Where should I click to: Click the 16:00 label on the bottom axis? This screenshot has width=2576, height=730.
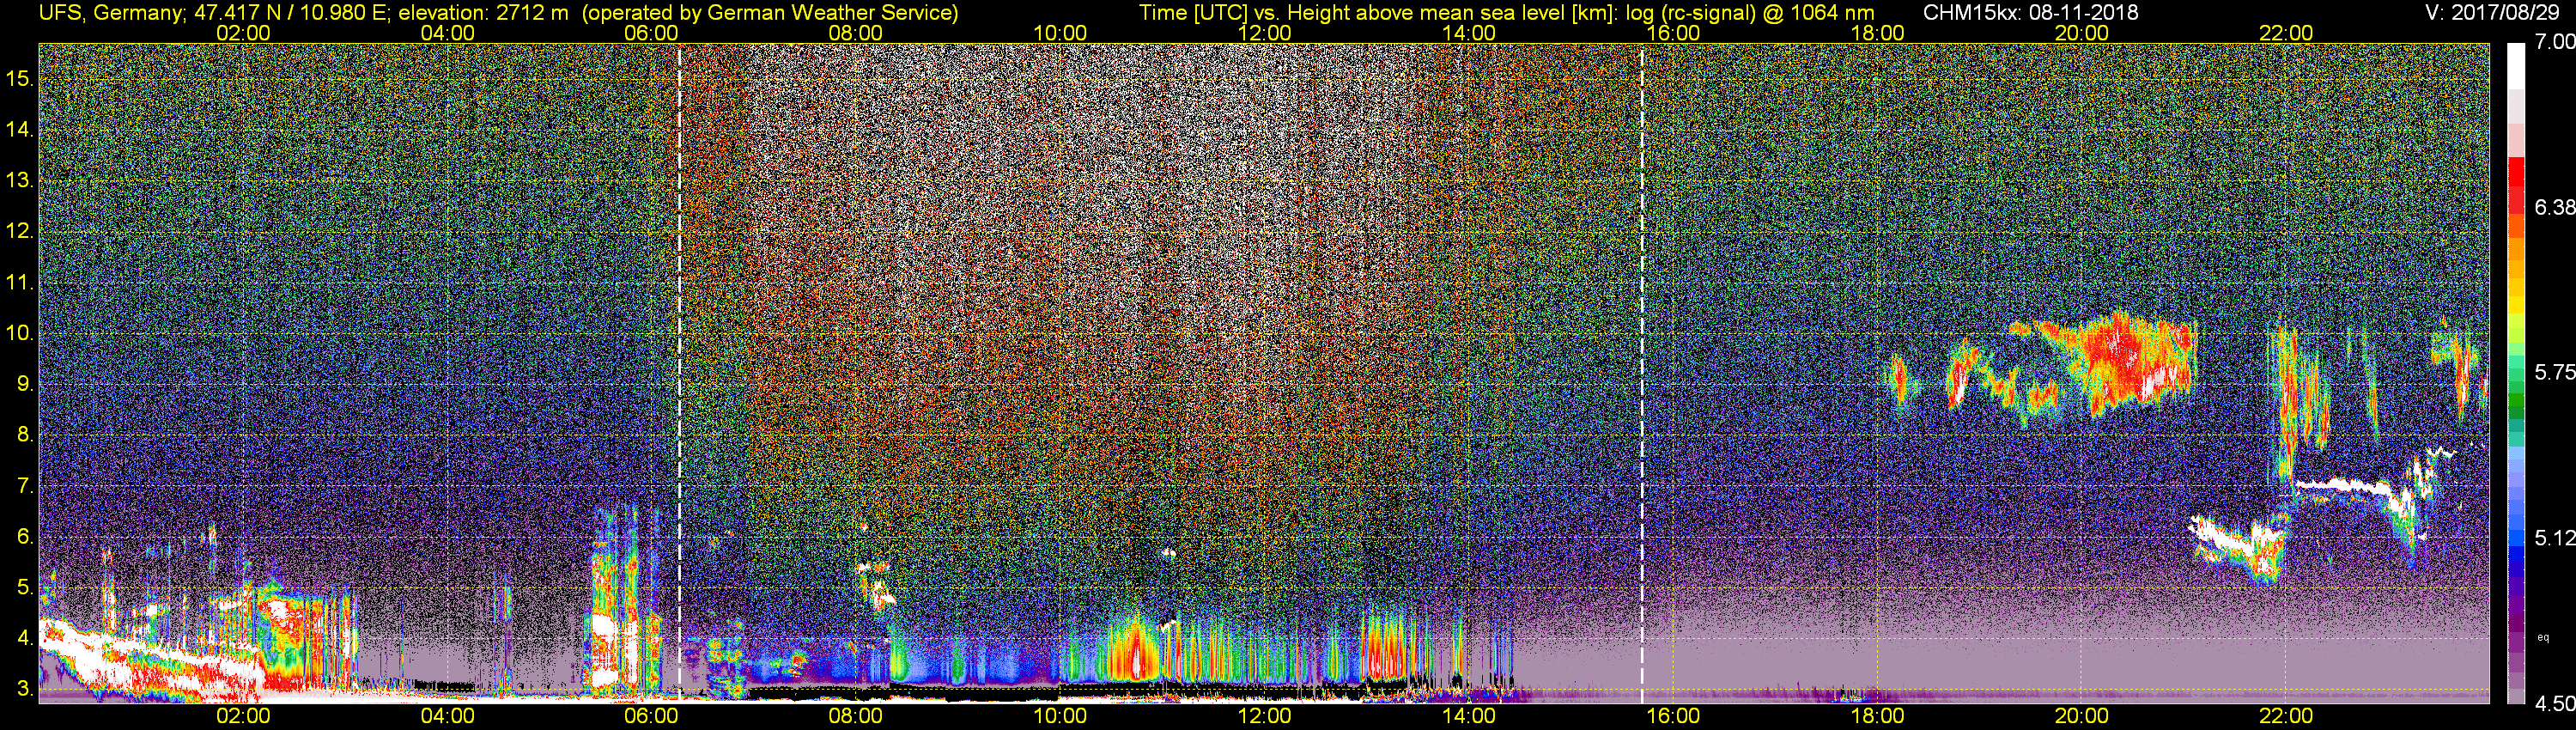click(x=1673, y=716)
